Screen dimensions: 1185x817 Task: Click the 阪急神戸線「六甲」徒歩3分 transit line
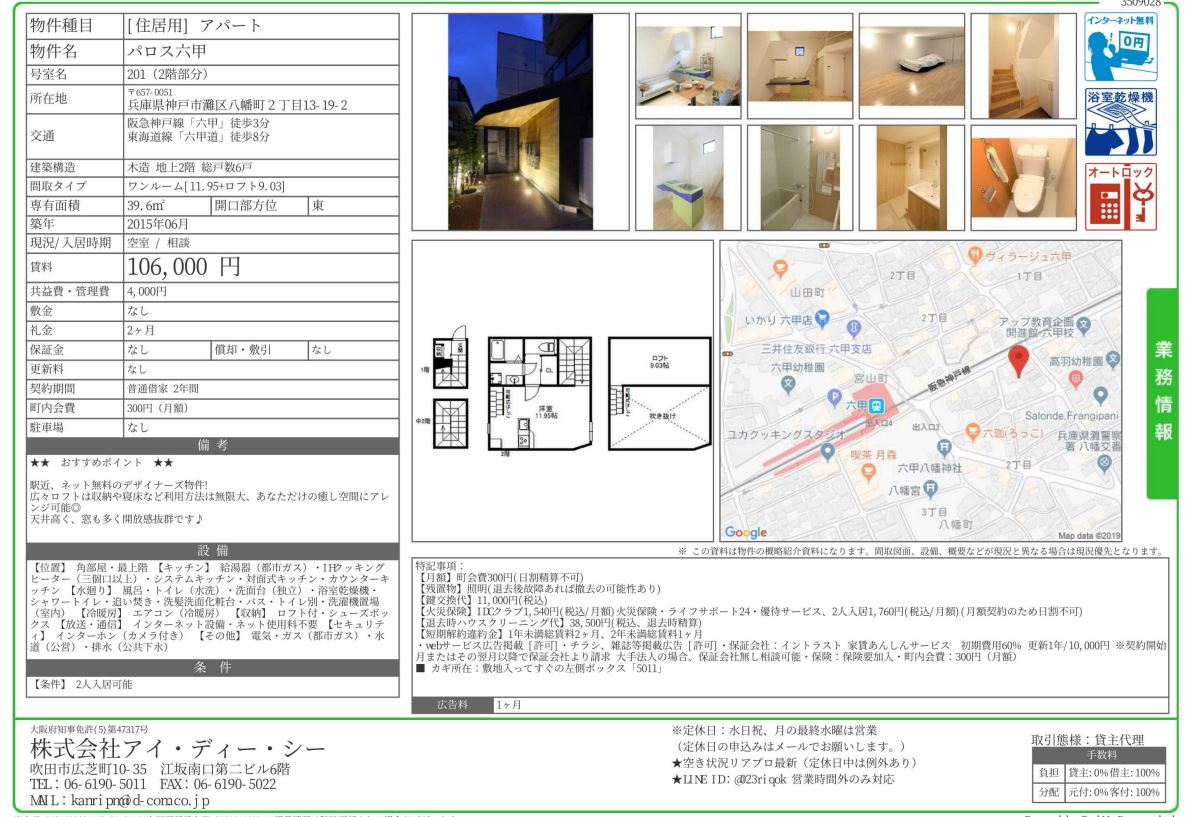pyautogui.click(x=198, y=122)
